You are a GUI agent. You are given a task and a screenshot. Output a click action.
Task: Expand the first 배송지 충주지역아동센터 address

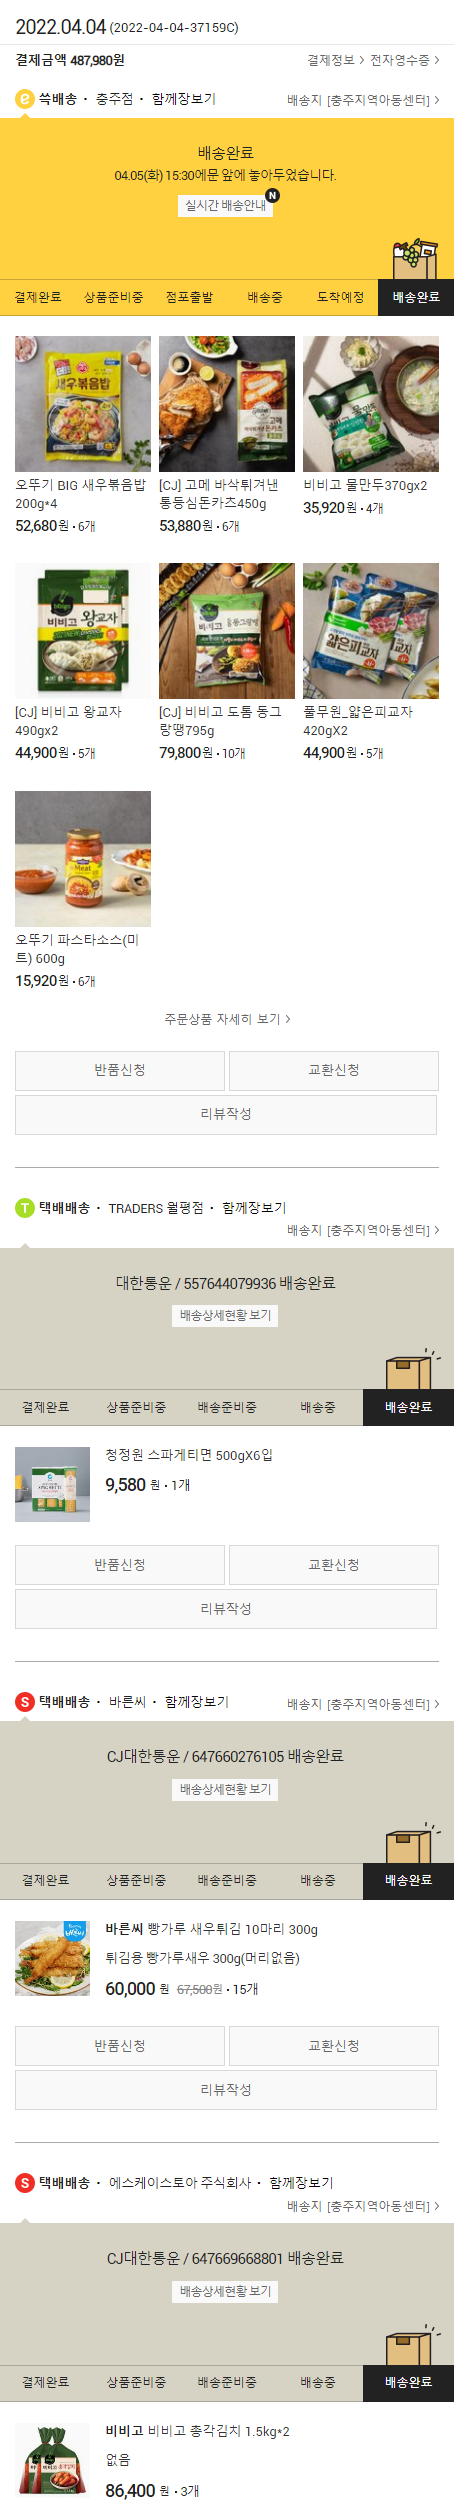point(363,100)
